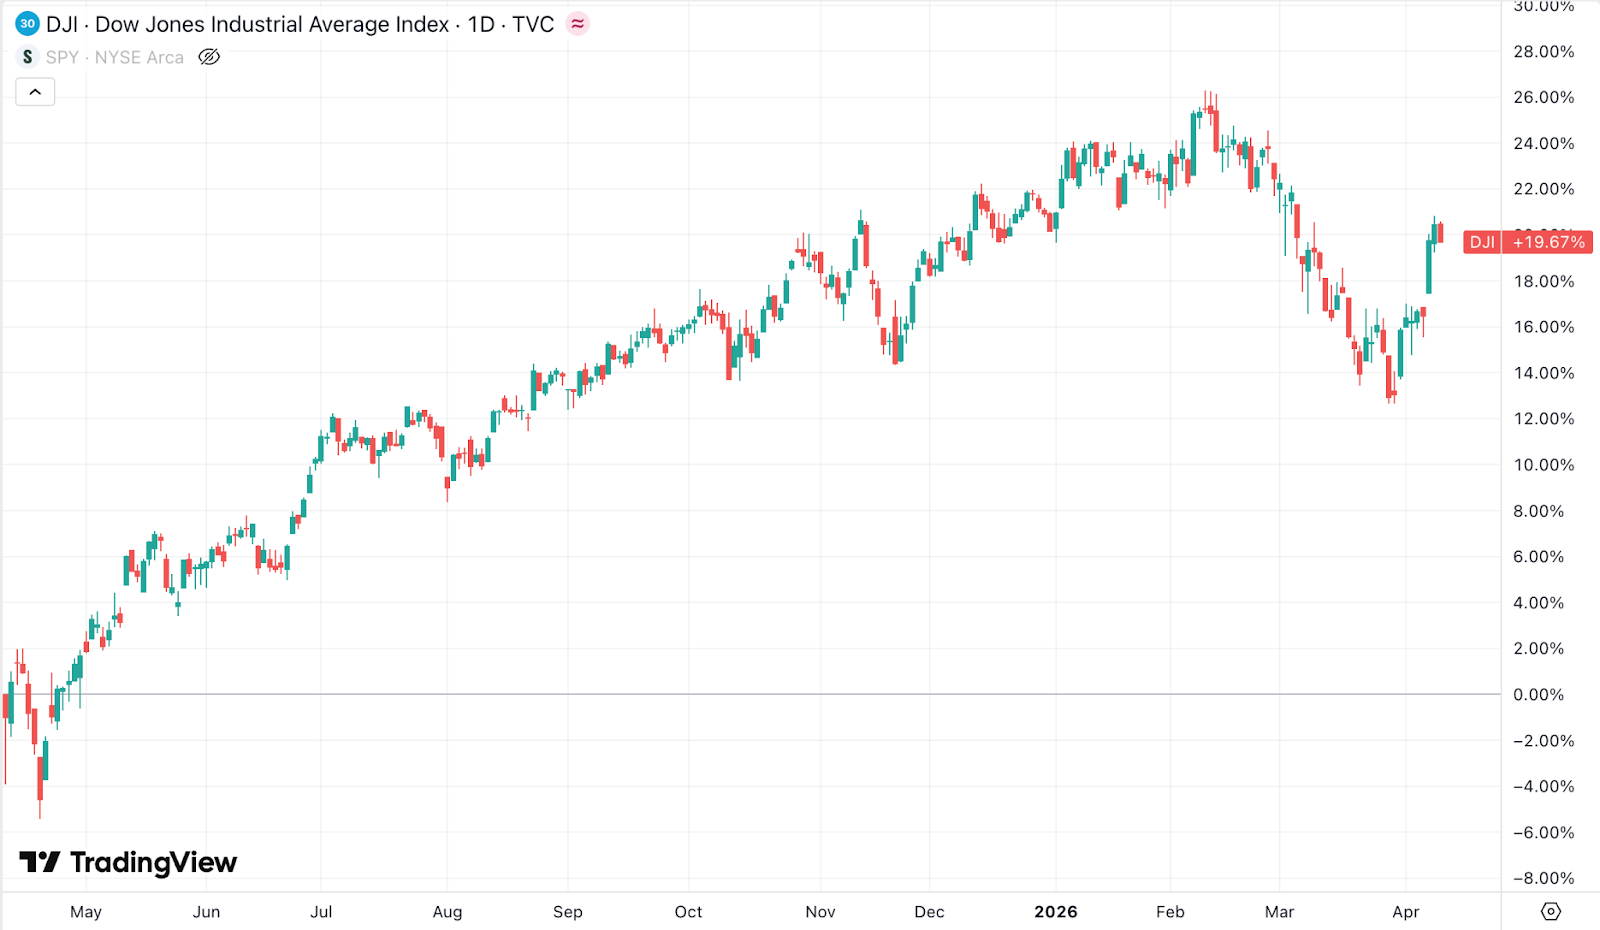Select the SPY · NYSE Arca legend entry
This screenshot has height=930, width=1600.
coord(115,57)
